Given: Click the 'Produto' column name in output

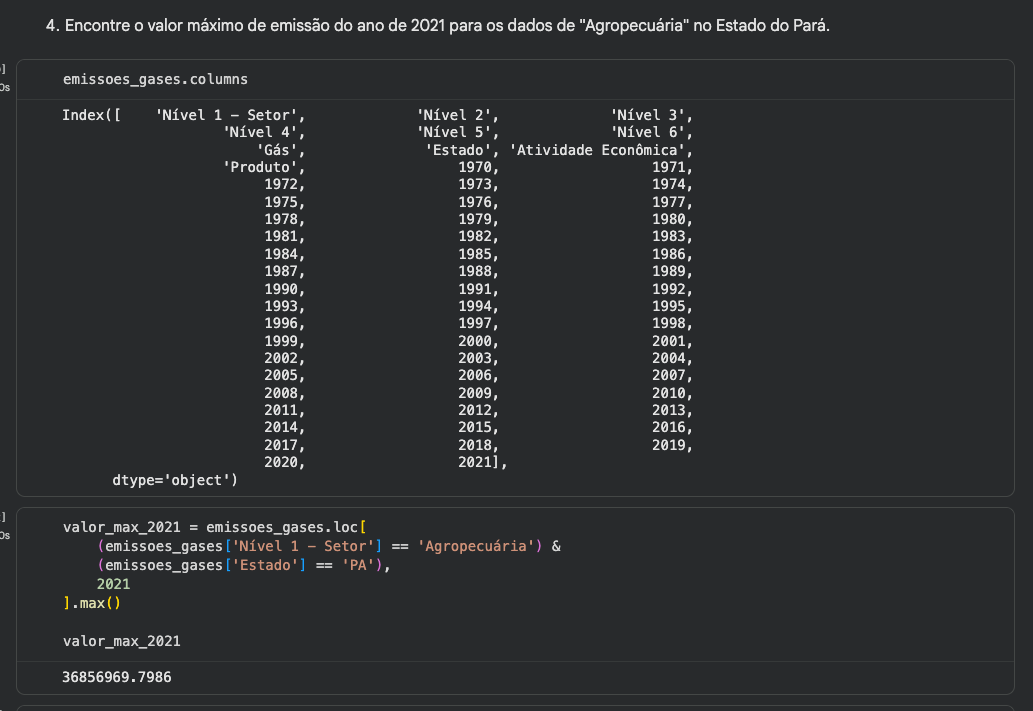Looking at the screenshot, I should tap(260, 167).
